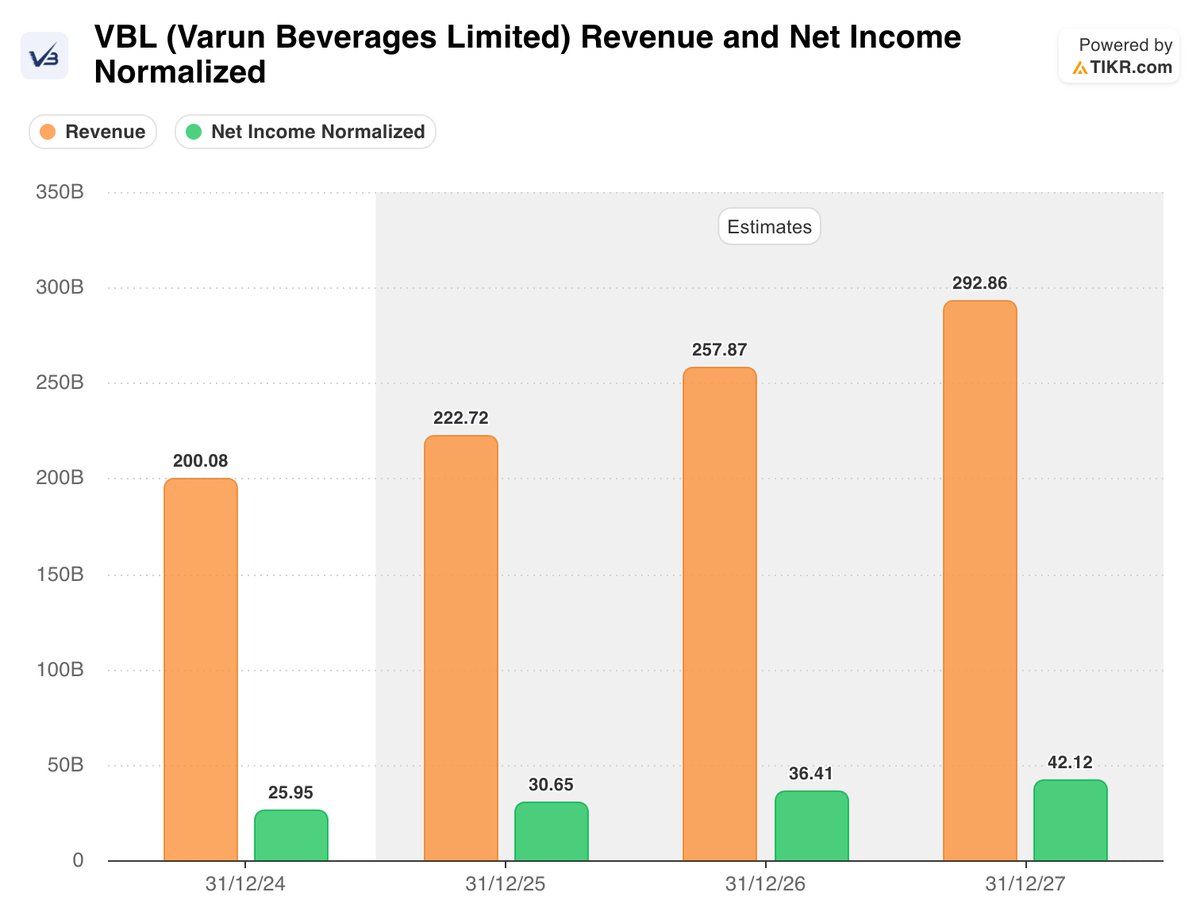Click the 2025 Net Income bar
This screenshot has width=1200, height=923.
(x=549, y=830)
